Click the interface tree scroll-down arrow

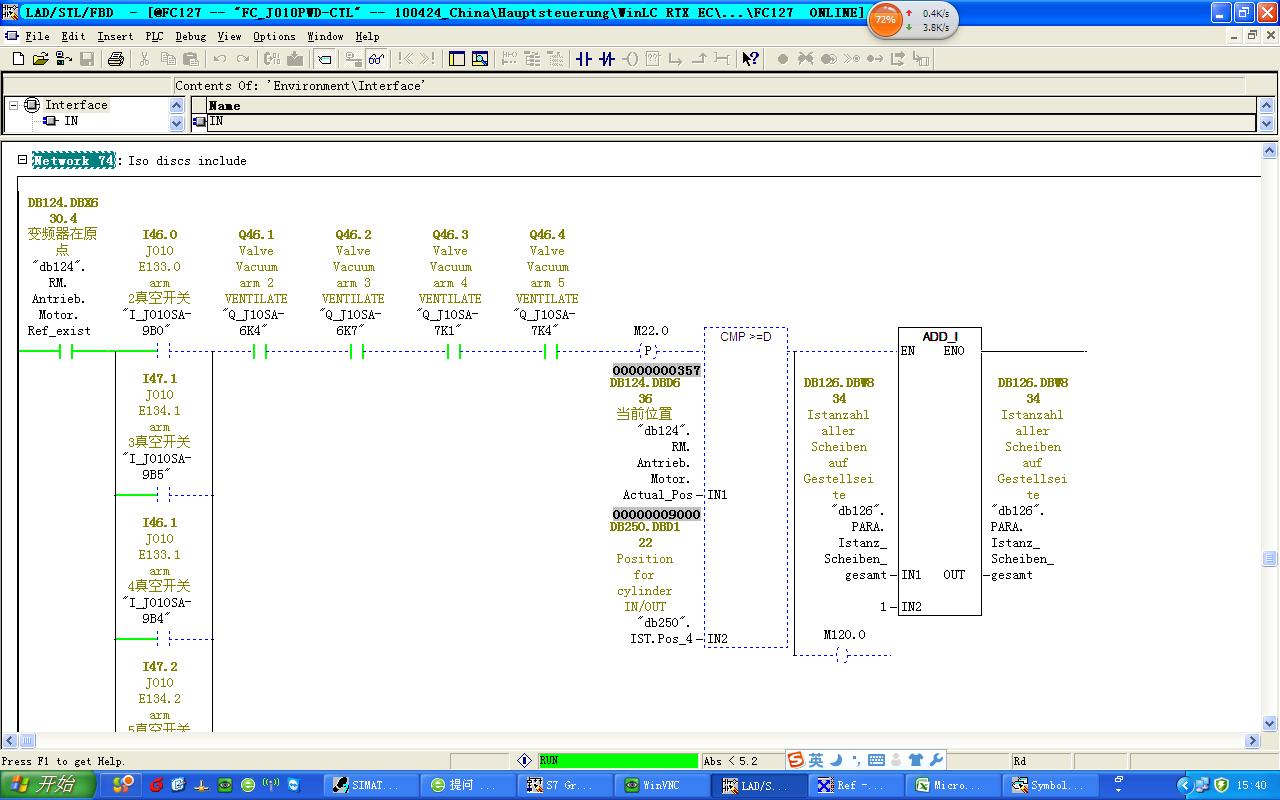click(x=177, y=124)
